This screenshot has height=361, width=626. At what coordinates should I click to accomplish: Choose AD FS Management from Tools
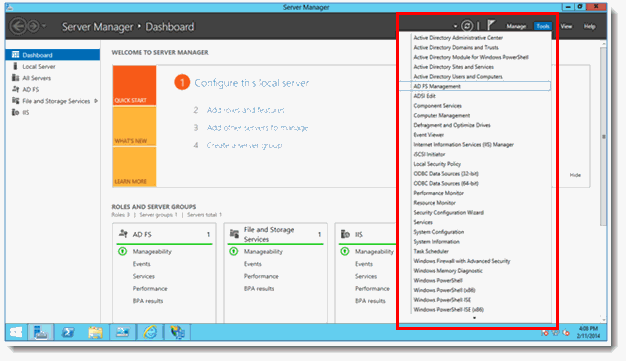point(475,86)
